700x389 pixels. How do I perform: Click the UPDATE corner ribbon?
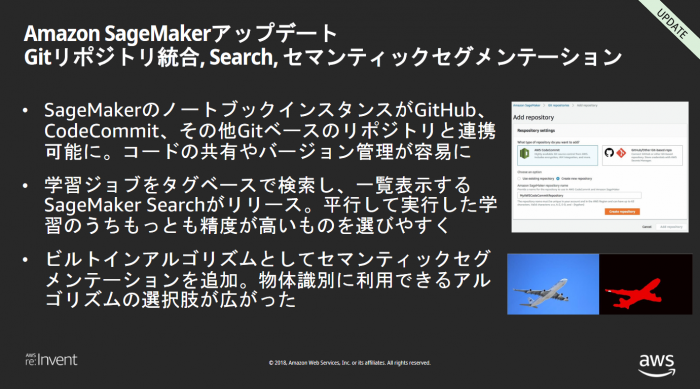click(672, 24)
